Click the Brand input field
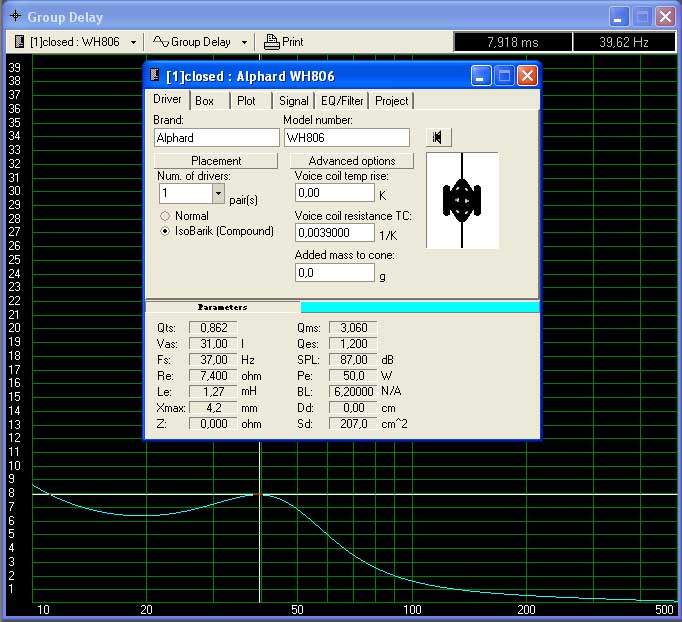This screenshot has width=682, height=622. point(216,138)
